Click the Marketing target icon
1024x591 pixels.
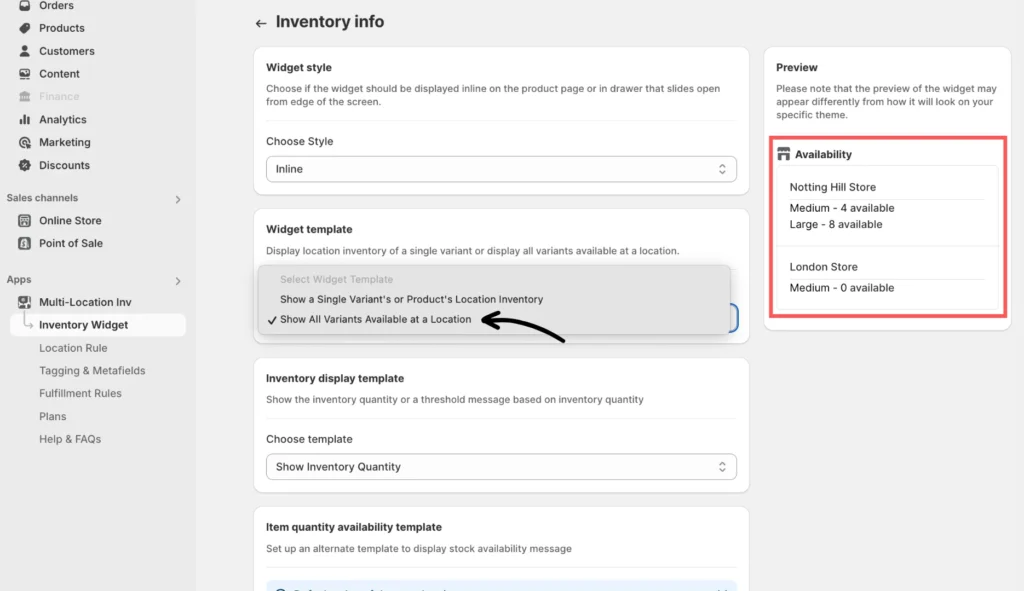pyautogui.click(x=25, y=143)
